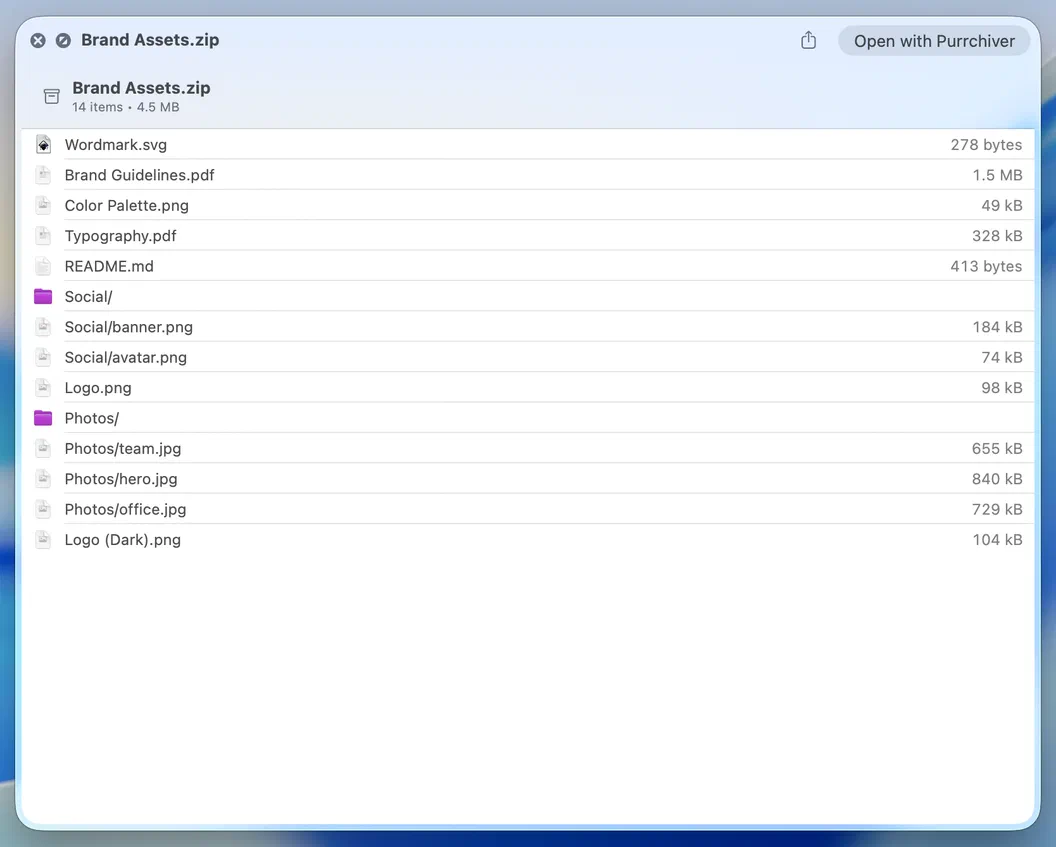
Task: Click the Logo.png file icon
Action: 43,388
